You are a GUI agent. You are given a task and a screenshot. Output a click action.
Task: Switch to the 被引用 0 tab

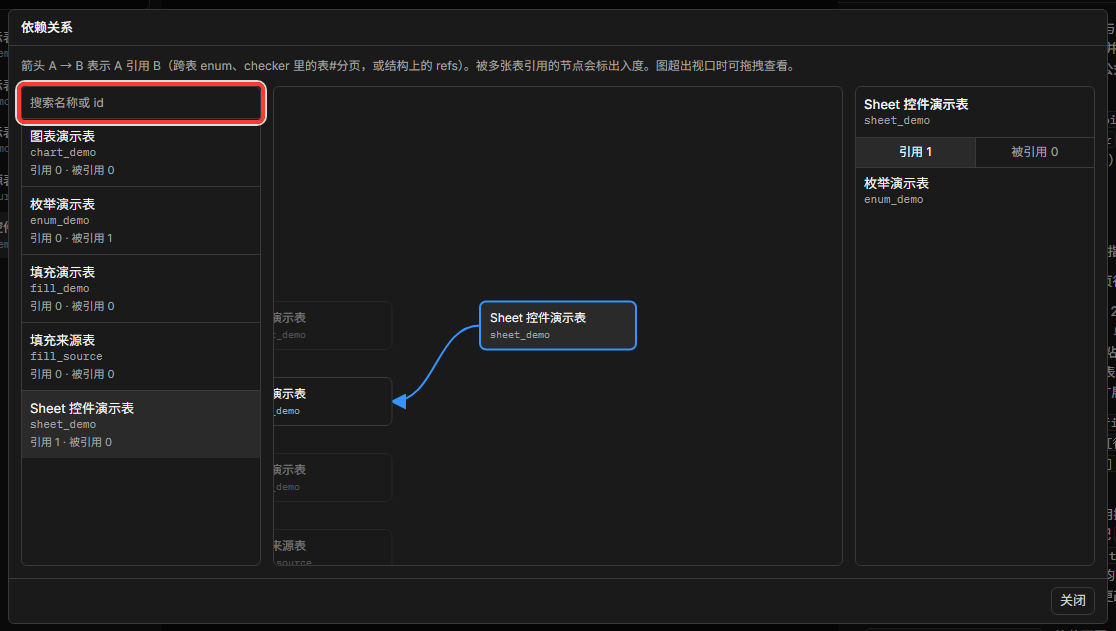(x=1034, y=152)
